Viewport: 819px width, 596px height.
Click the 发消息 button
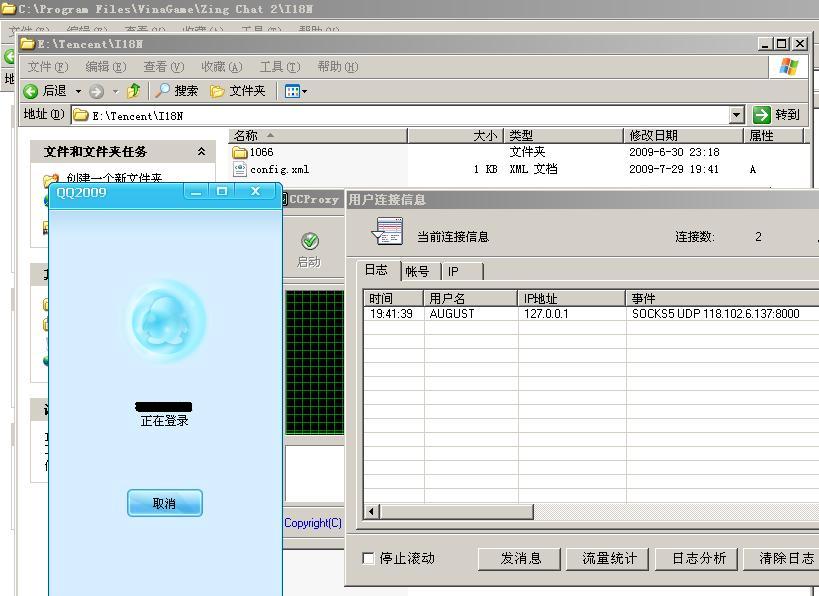pos(519,558)
